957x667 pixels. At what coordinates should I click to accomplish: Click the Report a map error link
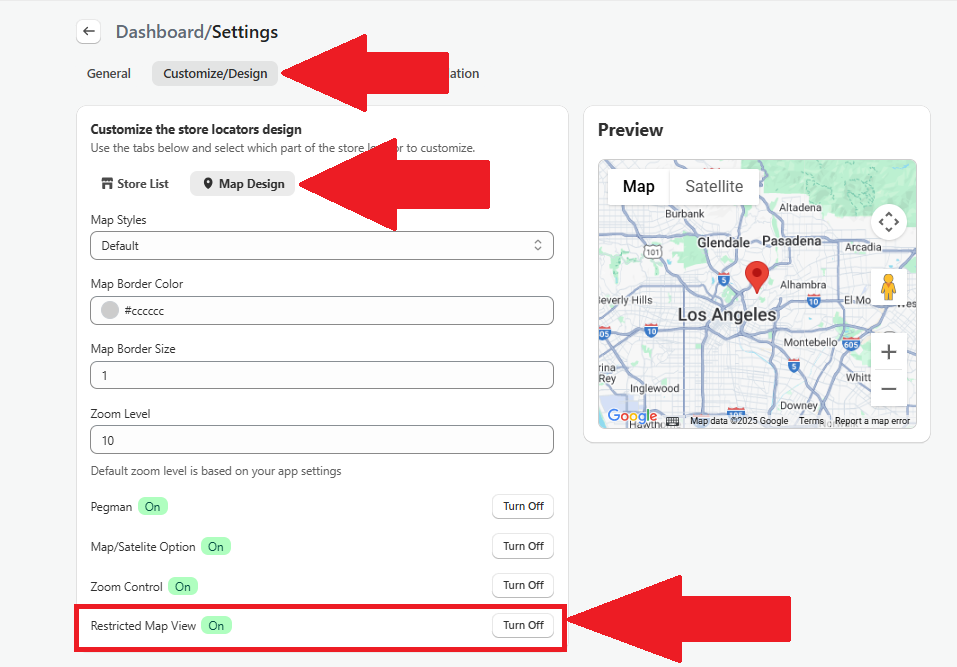(x=872, y=421)
